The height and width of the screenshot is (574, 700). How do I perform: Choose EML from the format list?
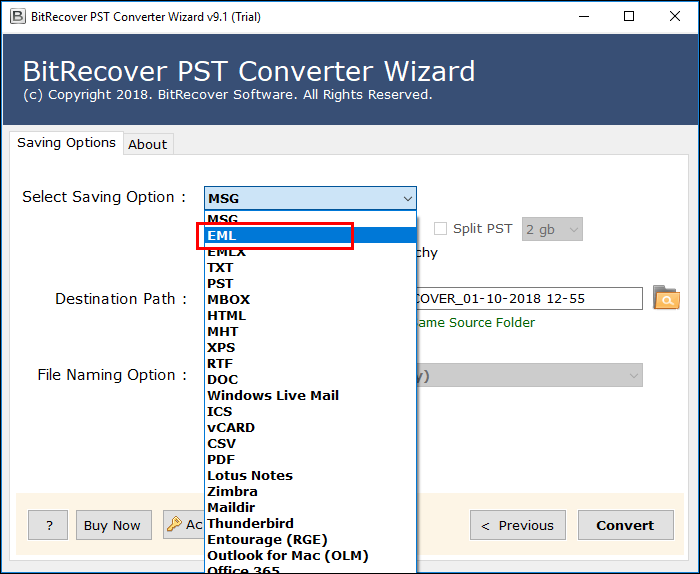click(222, 235)
